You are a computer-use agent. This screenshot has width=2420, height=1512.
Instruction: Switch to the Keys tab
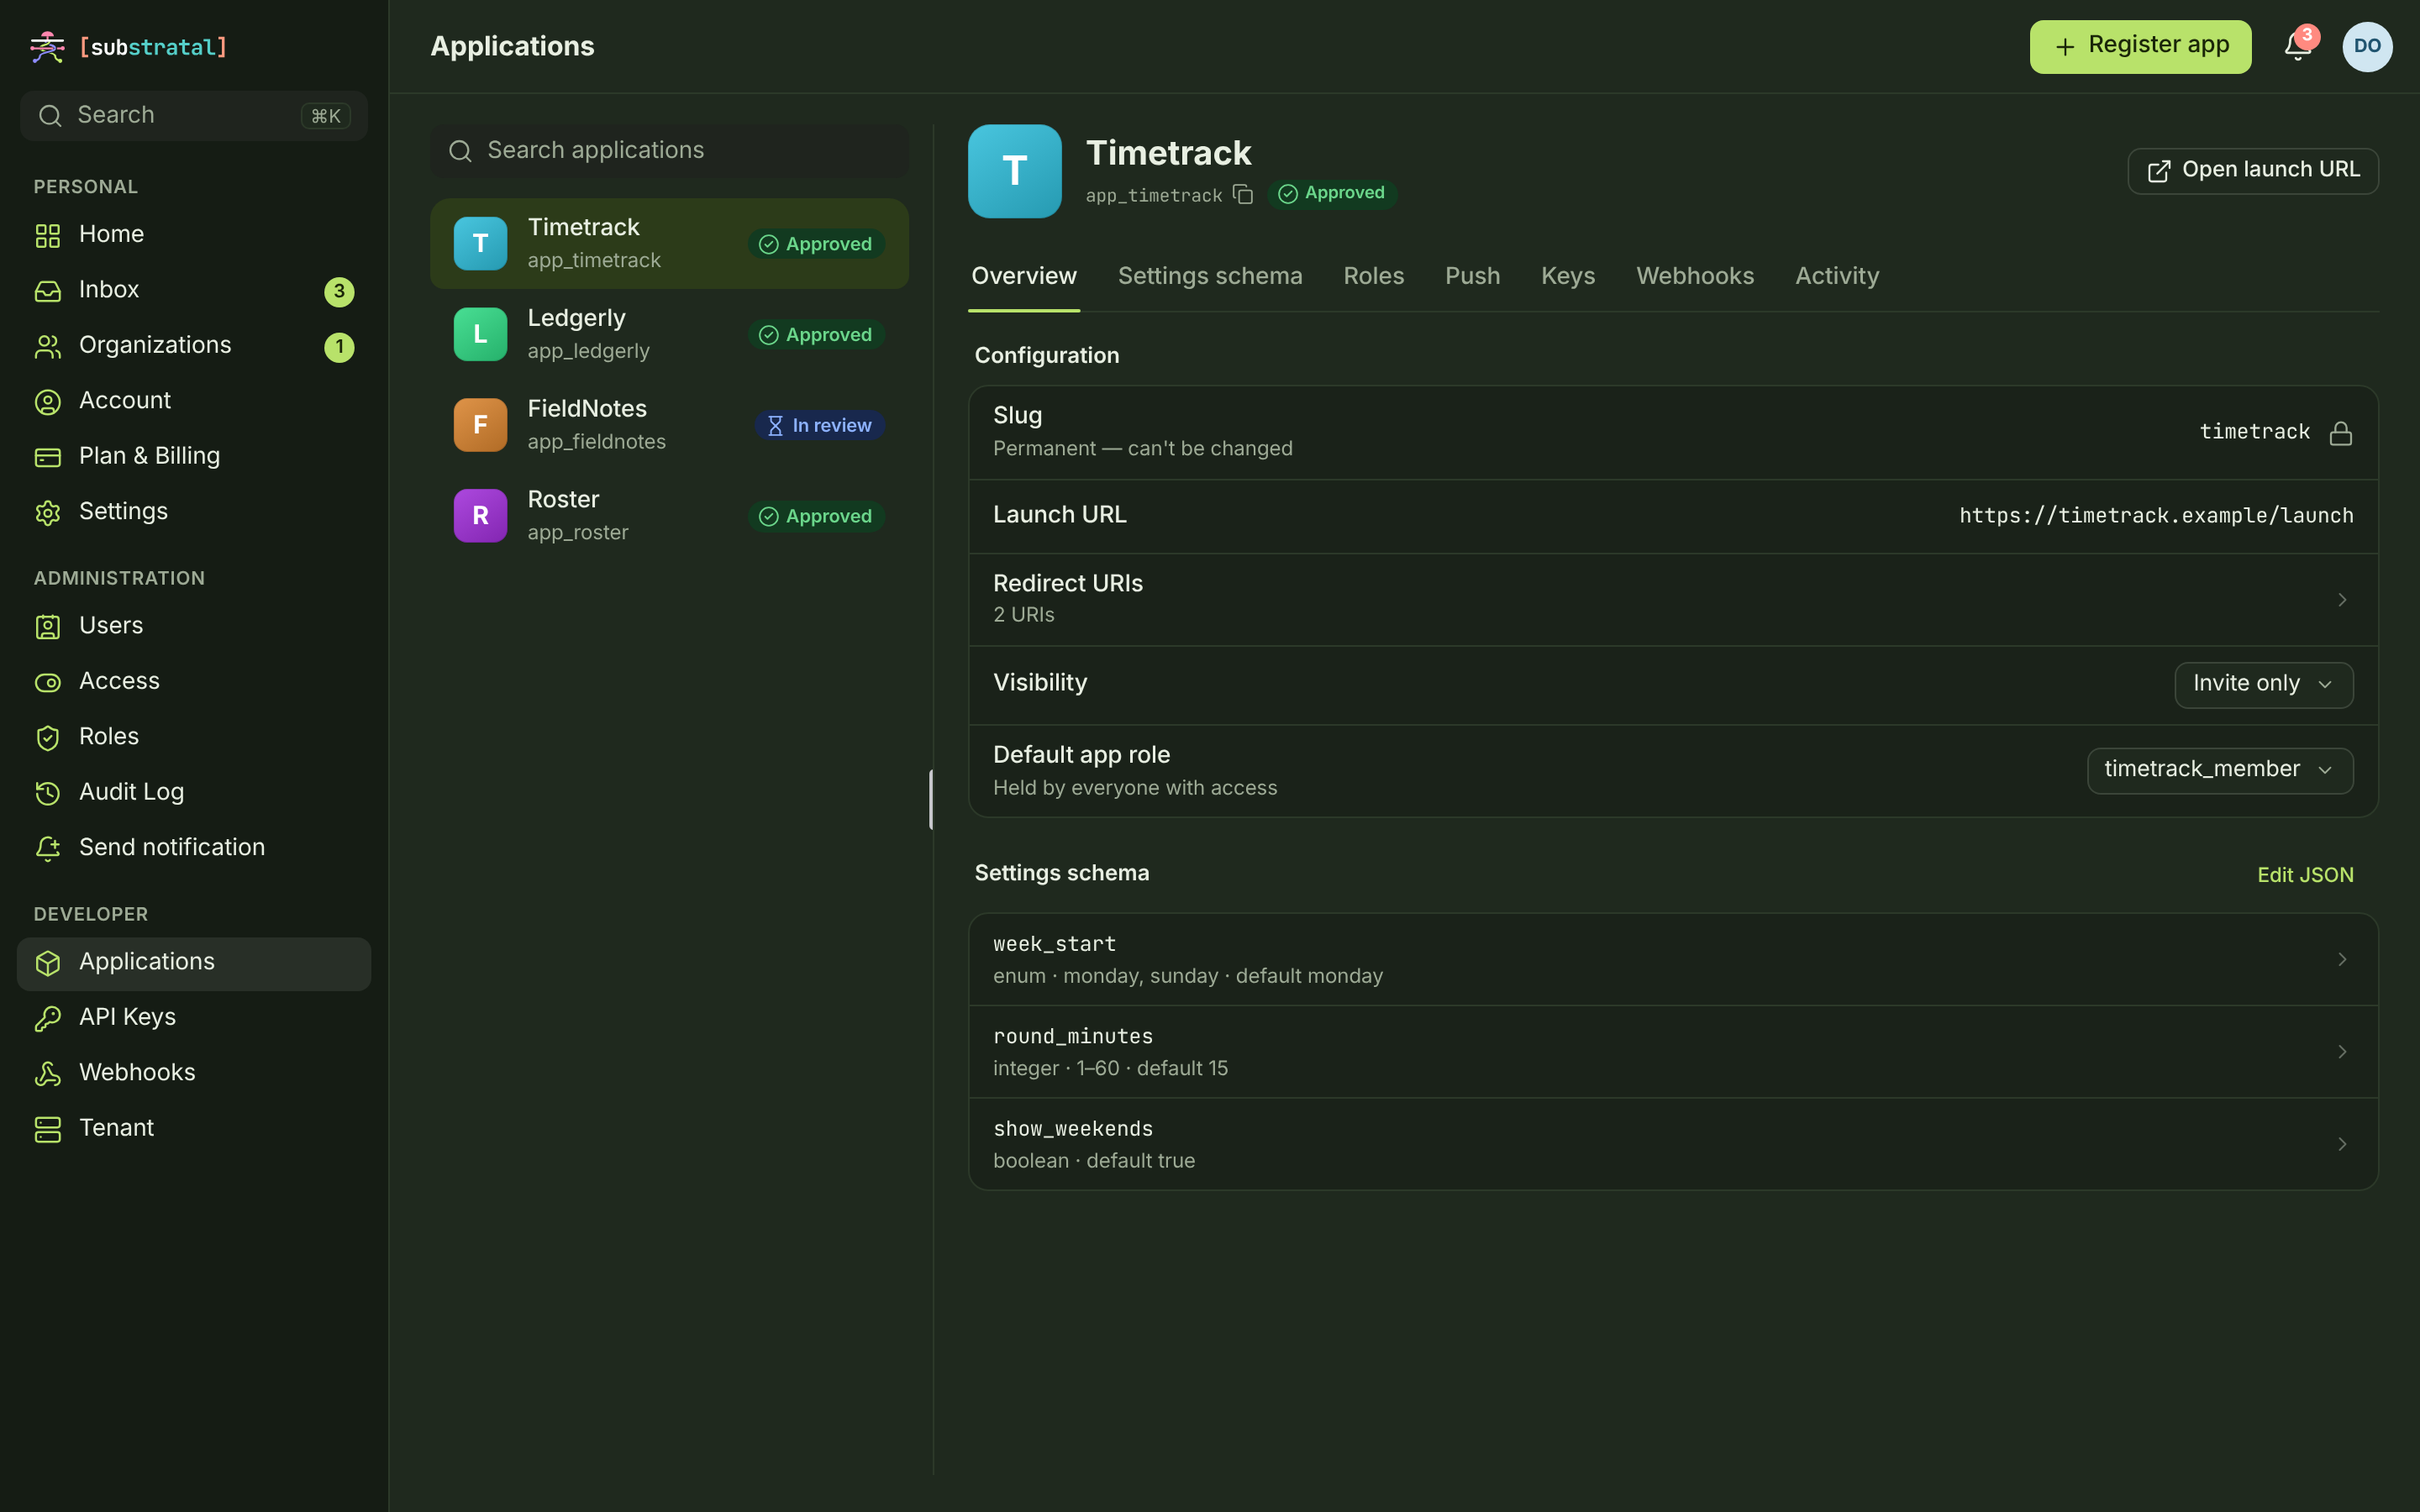pyautogui.click(x=1568, y=276)
